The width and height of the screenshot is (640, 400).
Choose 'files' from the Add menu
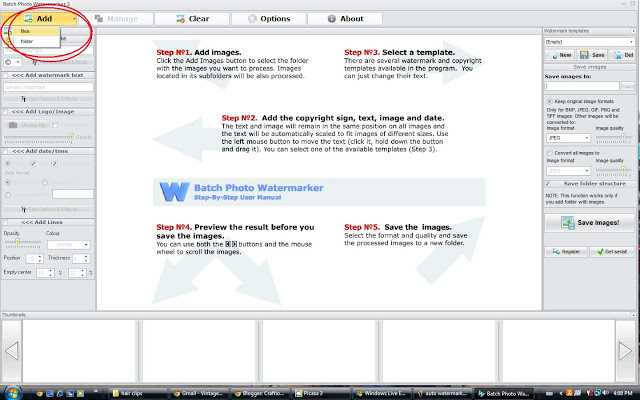[x=37, y=31]
